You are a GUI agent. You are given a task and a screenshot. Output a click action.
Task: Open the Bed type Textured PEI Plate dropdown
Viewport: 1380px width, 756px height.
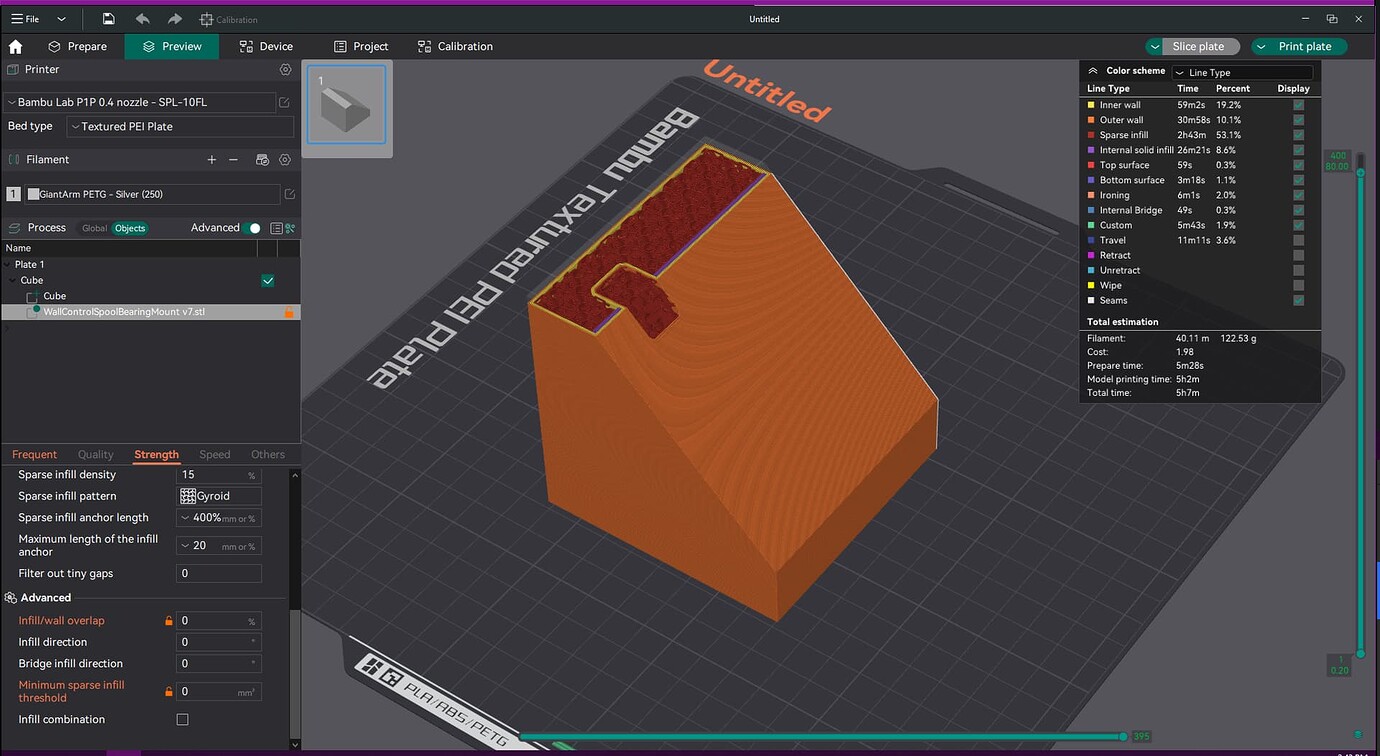click(x=180, y=127)
